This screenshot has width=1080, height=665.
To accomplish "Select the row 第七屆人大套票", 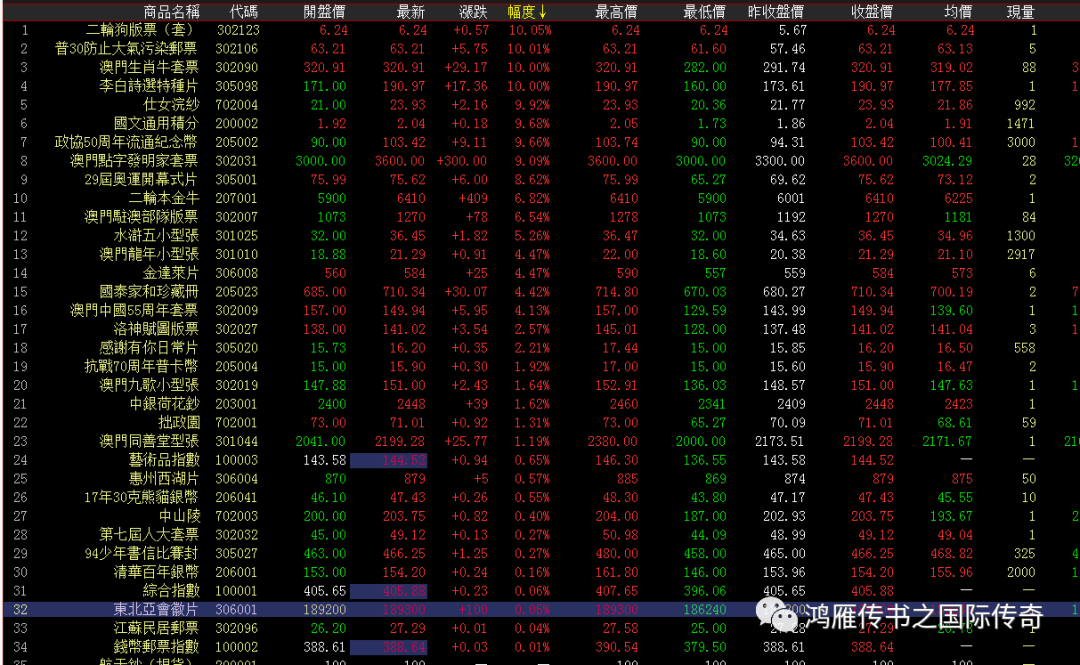I will coord(541,535).
